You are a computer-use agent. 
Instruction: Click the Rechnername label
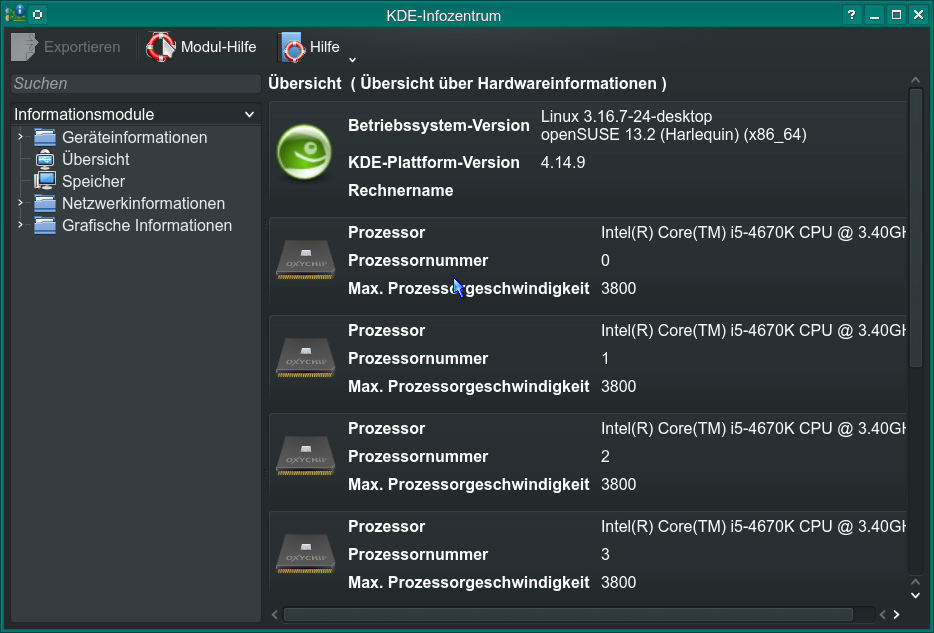(x=400, y=191)
